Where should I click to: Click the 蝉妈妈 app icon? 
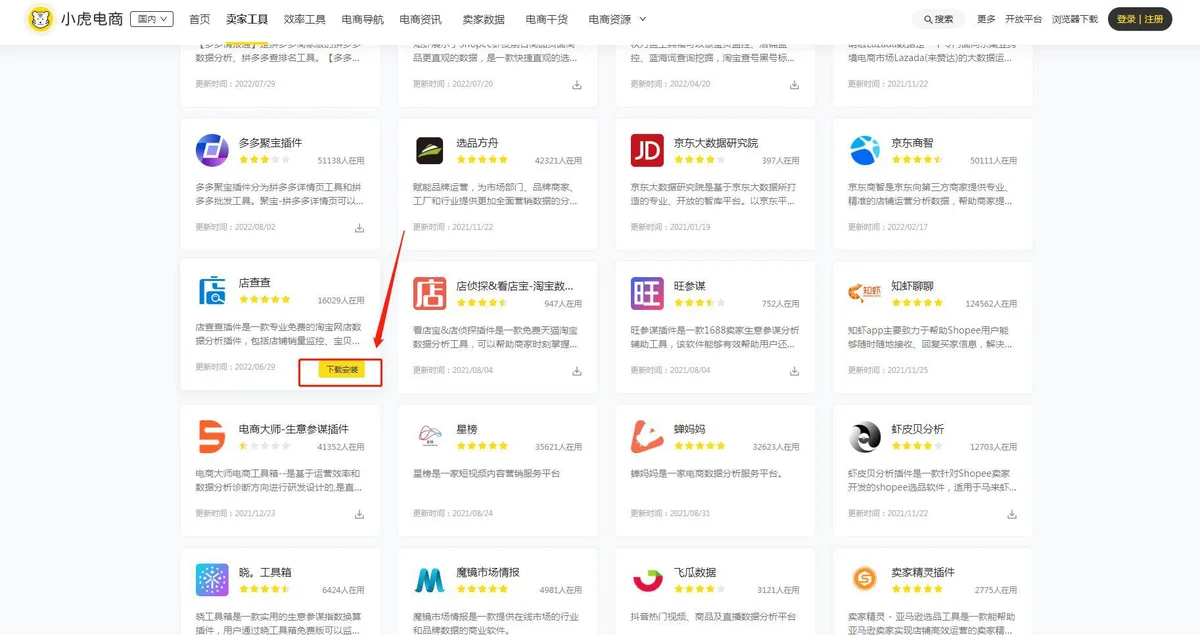(x=647, y=436)
